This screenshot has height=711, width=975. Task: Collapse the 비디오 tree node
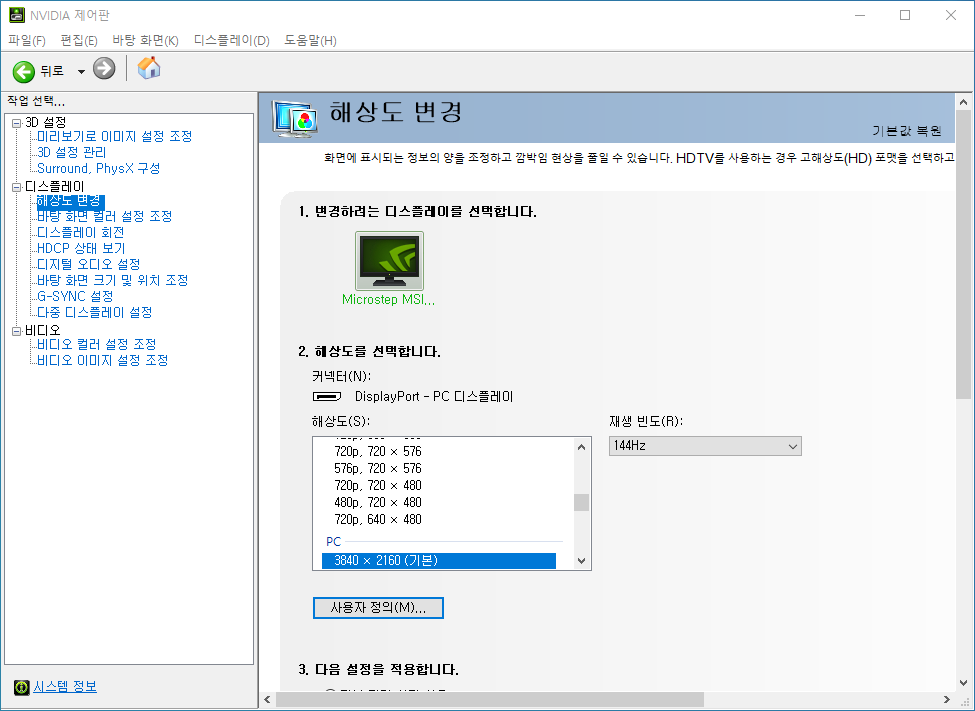(17, 331)
